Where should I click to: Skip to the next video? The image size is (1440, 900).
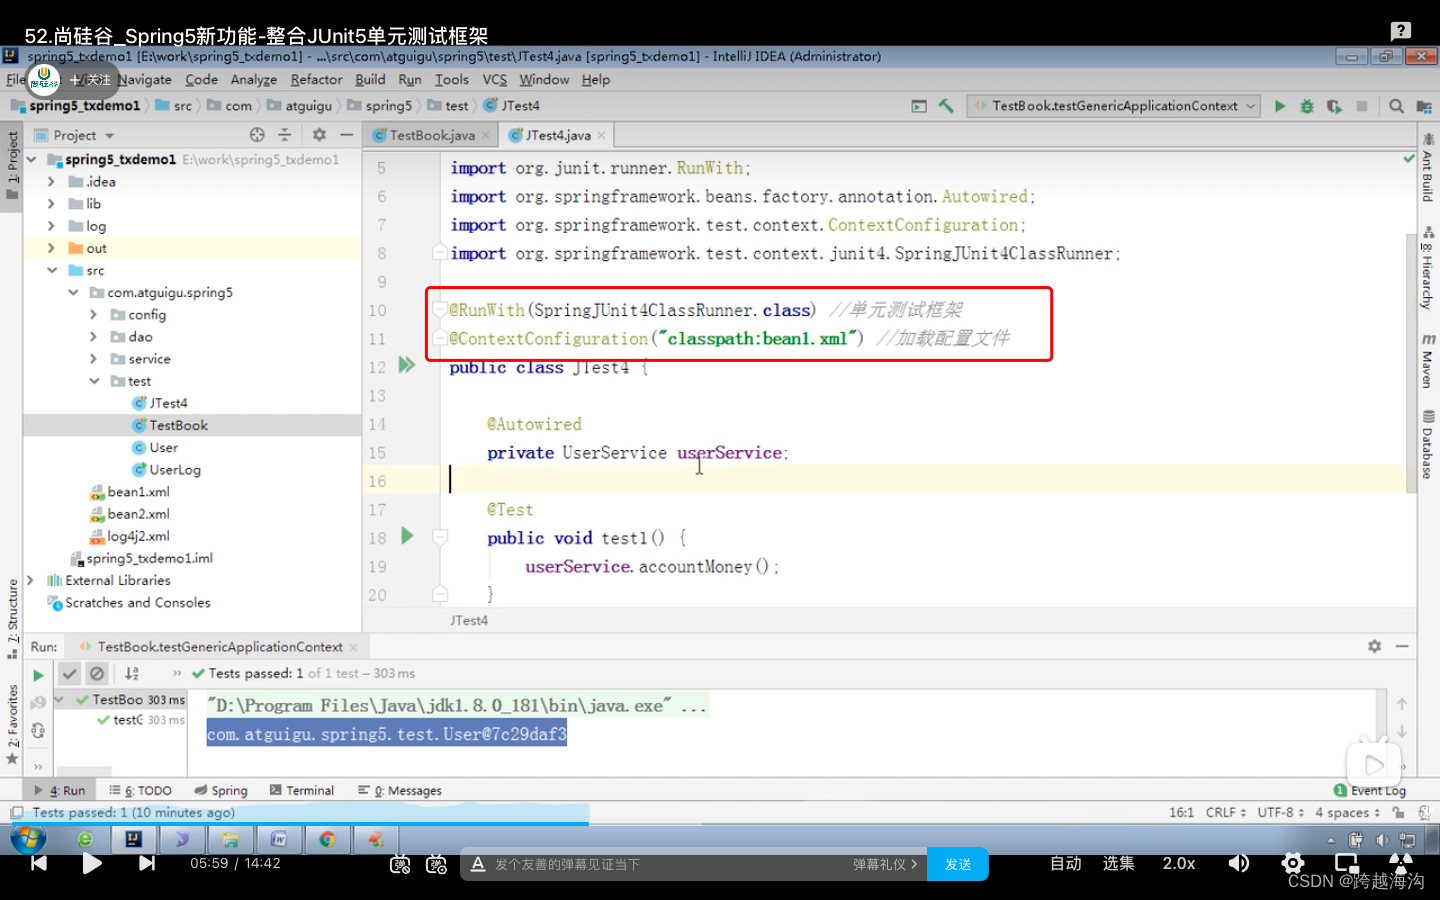147,863
